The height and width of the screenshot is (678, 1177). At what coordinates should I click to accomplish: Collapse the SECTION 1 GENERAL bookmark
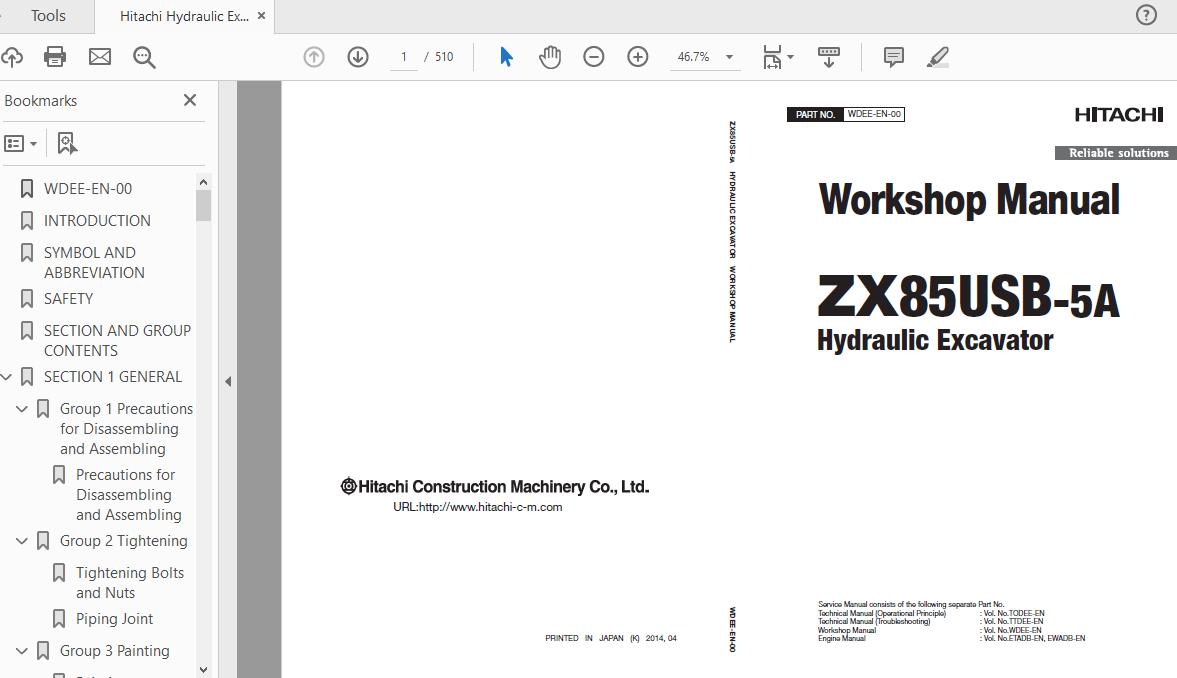click(x=7, y=377)
